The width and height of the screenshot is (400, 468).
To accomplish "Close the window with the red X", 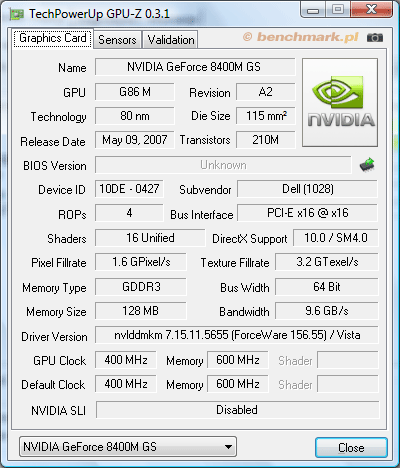I will (372, 10).
